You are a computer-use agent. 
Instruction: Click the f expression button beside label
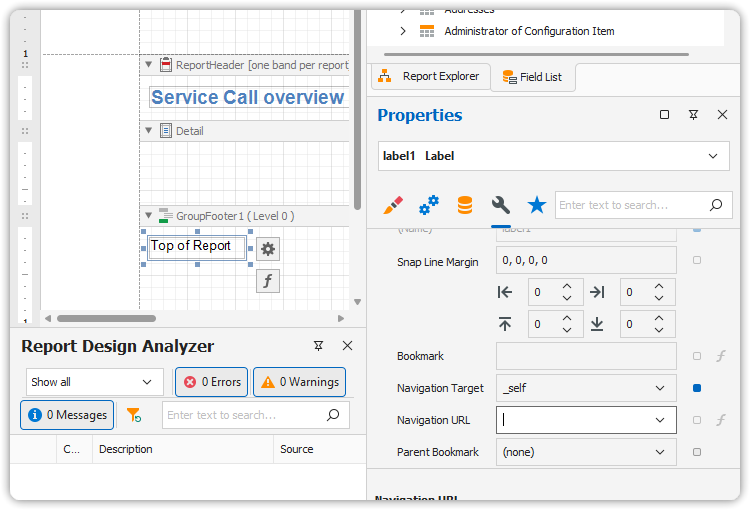click(268, 281)
